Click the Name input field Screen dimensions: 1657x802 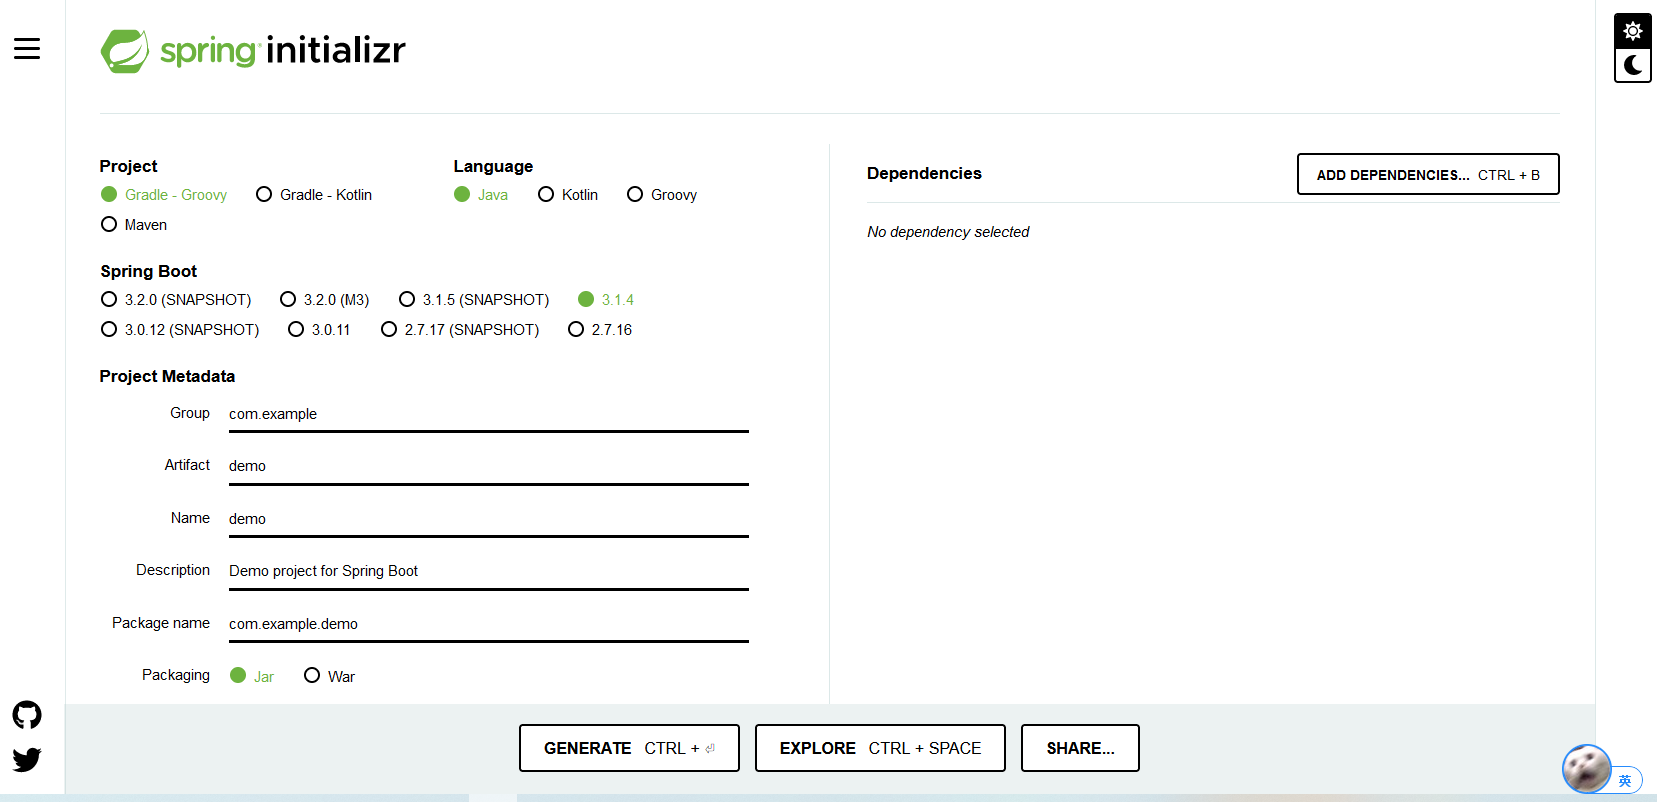coord(489,519)
